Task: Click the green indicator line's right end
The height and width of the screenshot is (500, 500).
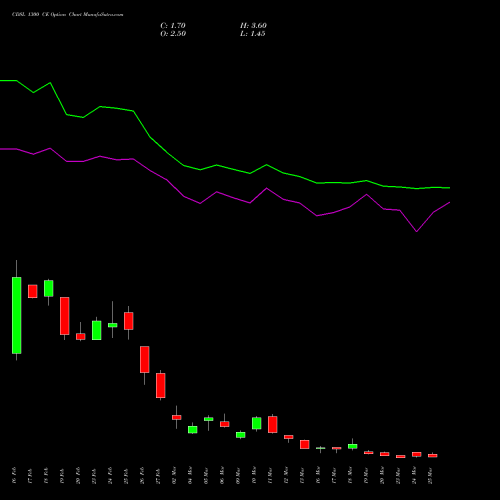Action: point(449,188)
